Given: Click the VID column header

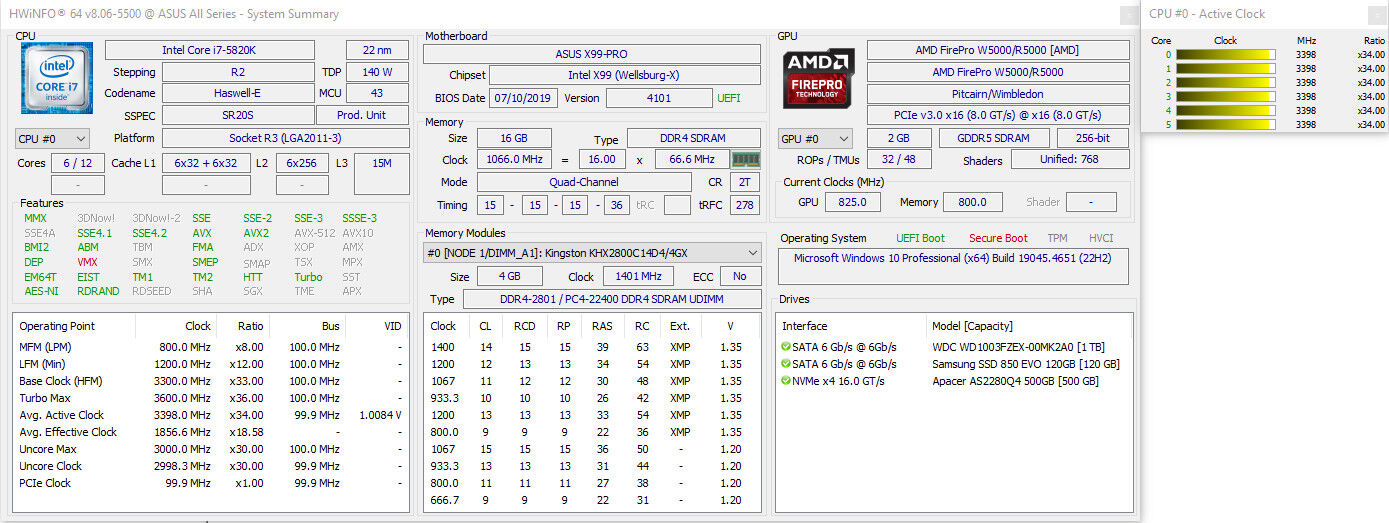Looking at the screenshot, I should pyautogui.click(x=377, y=326).
